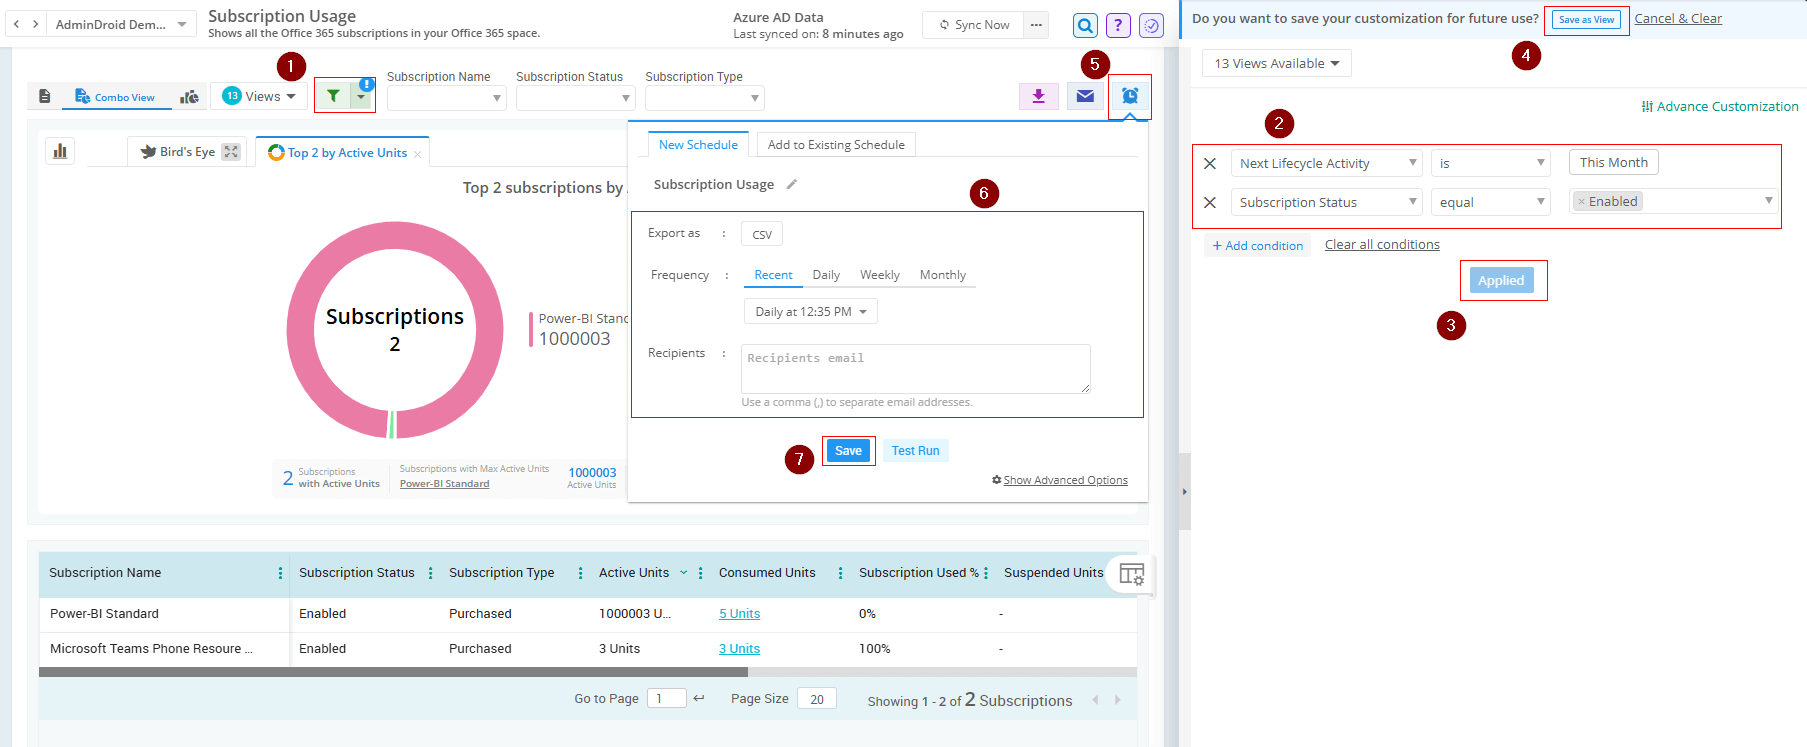Click the help question mark icon
This screenshot has width=1807, height=747.
coord(1118,25)
